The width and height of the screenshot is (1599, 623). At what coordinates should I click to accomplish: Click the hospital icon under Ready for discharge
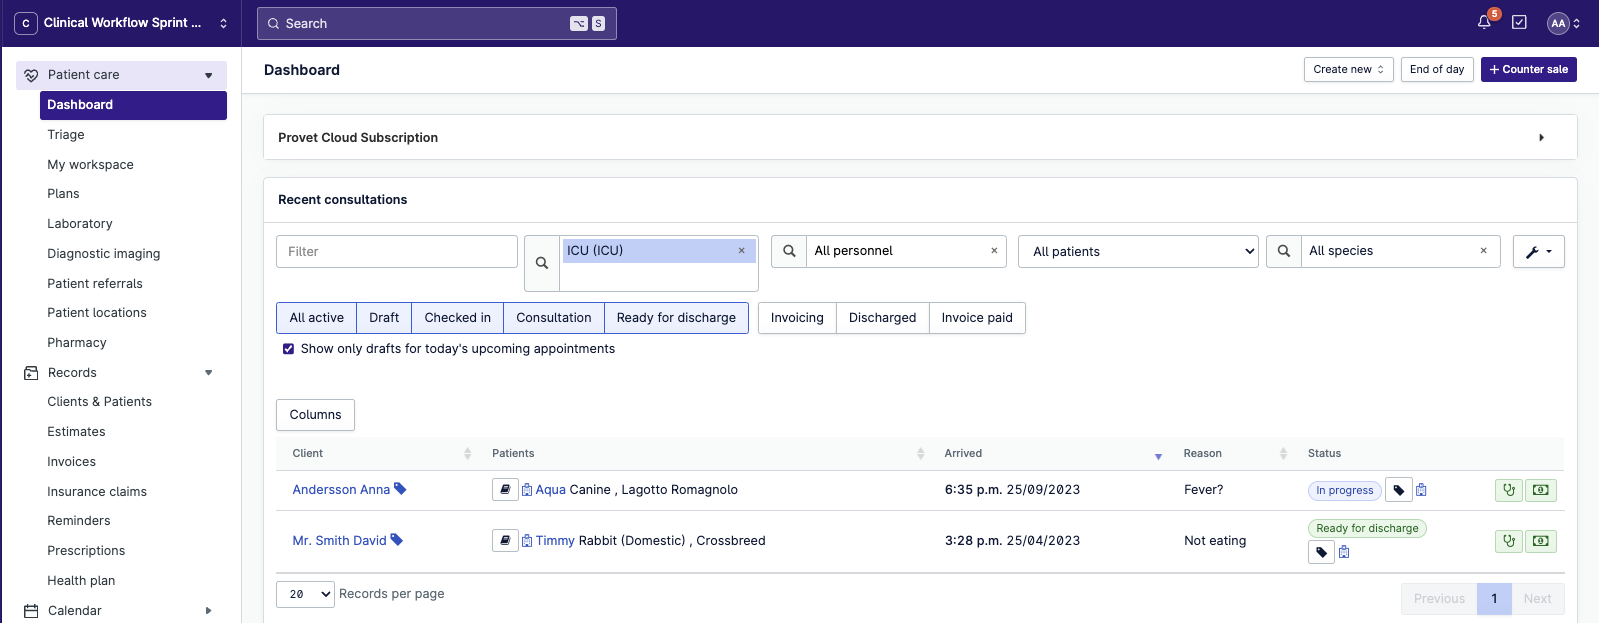pos(1344,552)
